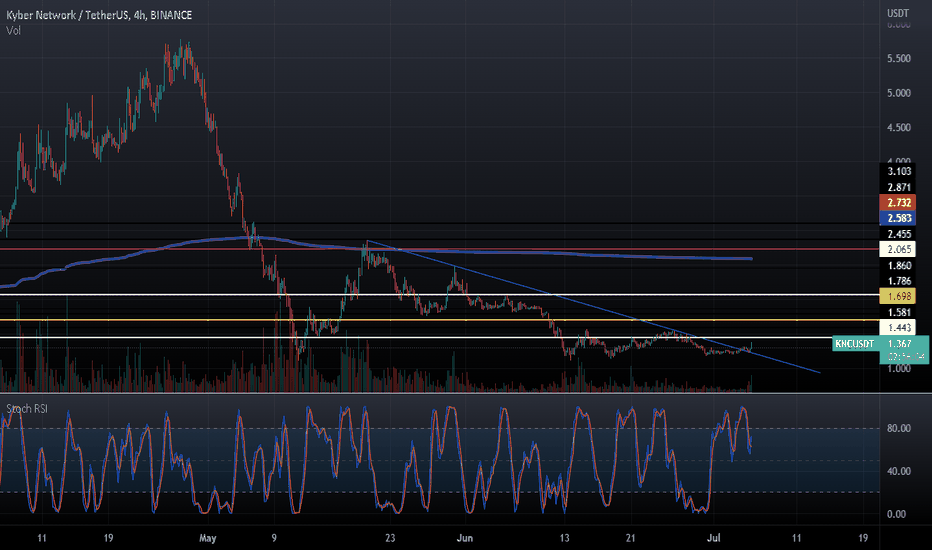Click the 23 date label on time axis

point(390,538)
